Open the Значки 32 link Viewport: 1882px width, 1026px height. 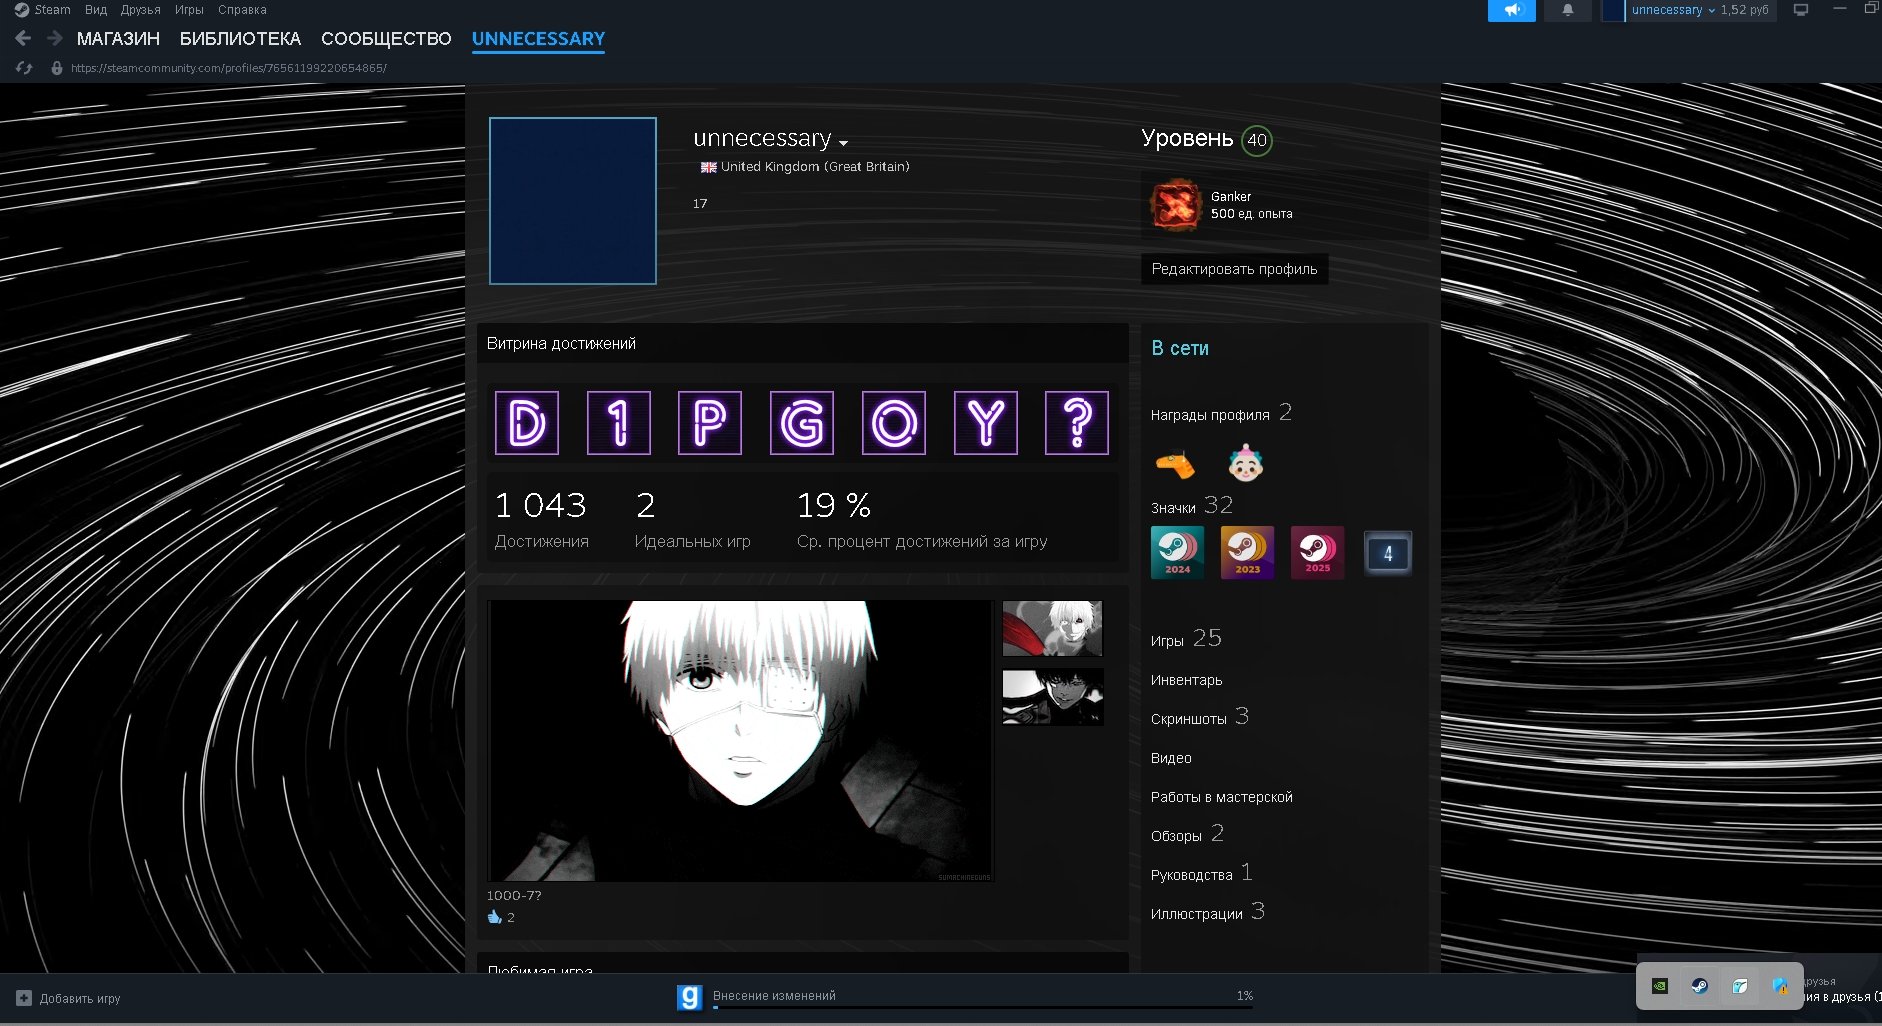click(1192, 506)
